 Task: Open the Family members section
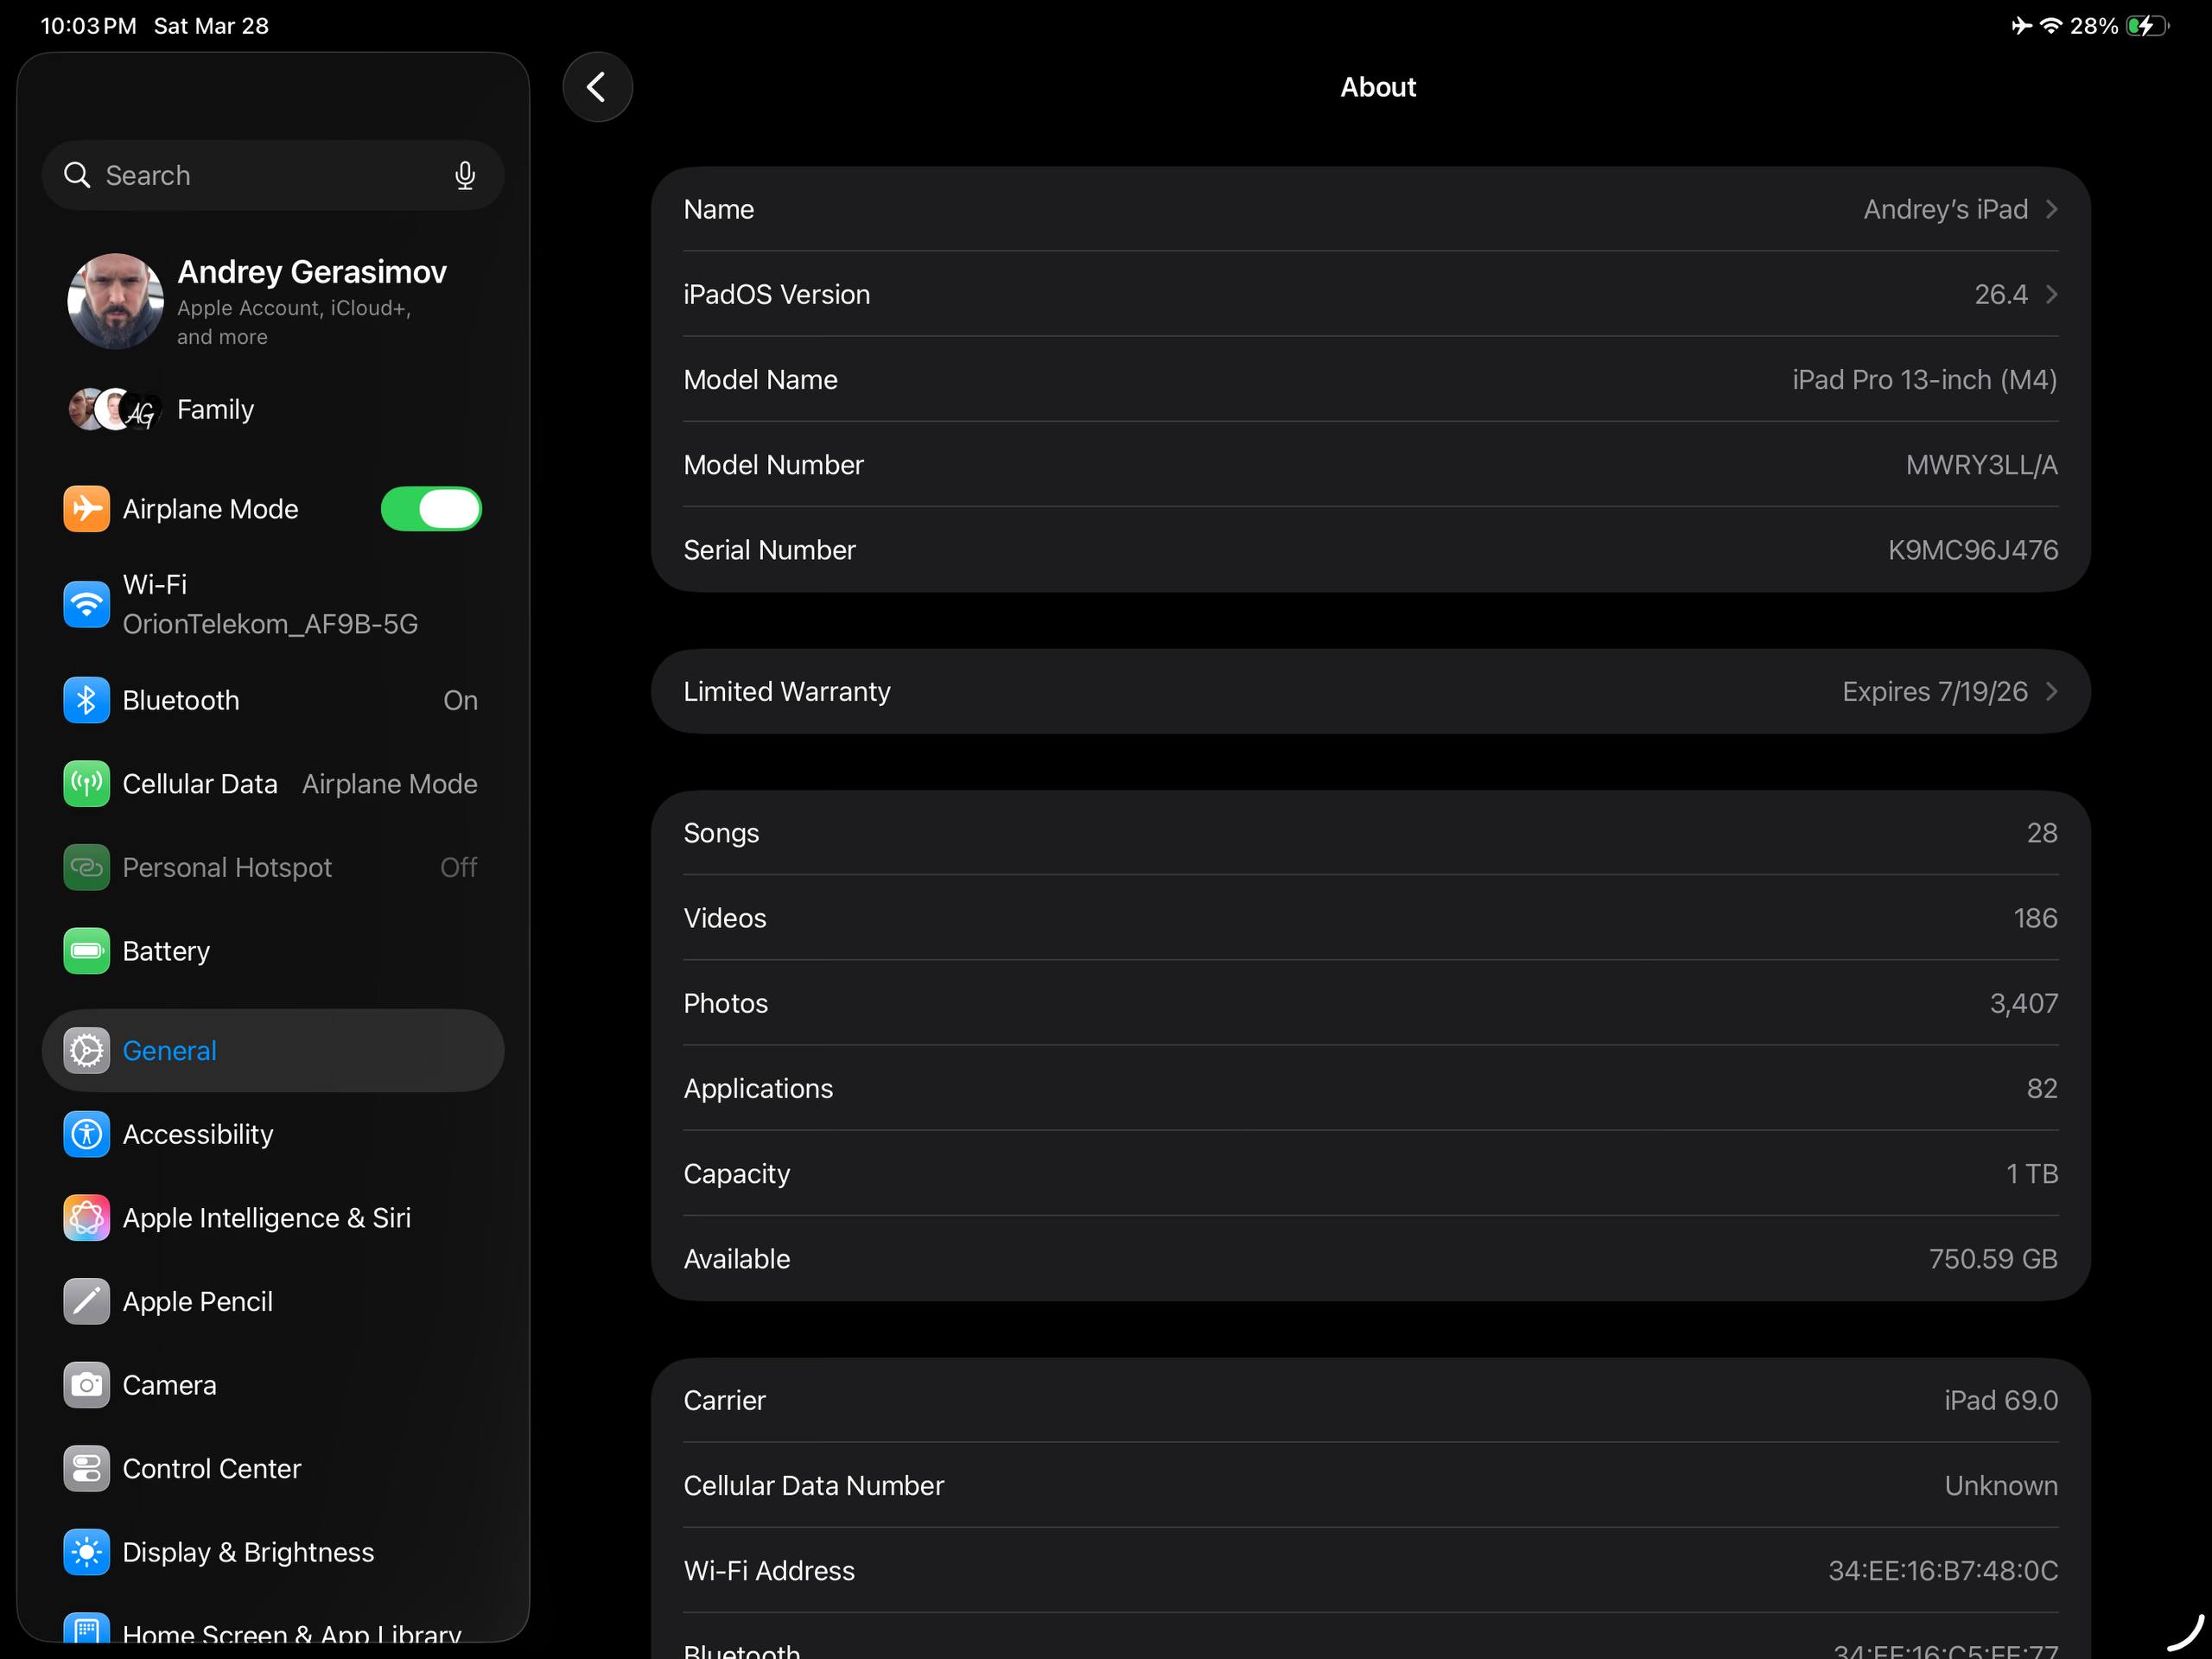pyautogui.click(x=215, y=409)
